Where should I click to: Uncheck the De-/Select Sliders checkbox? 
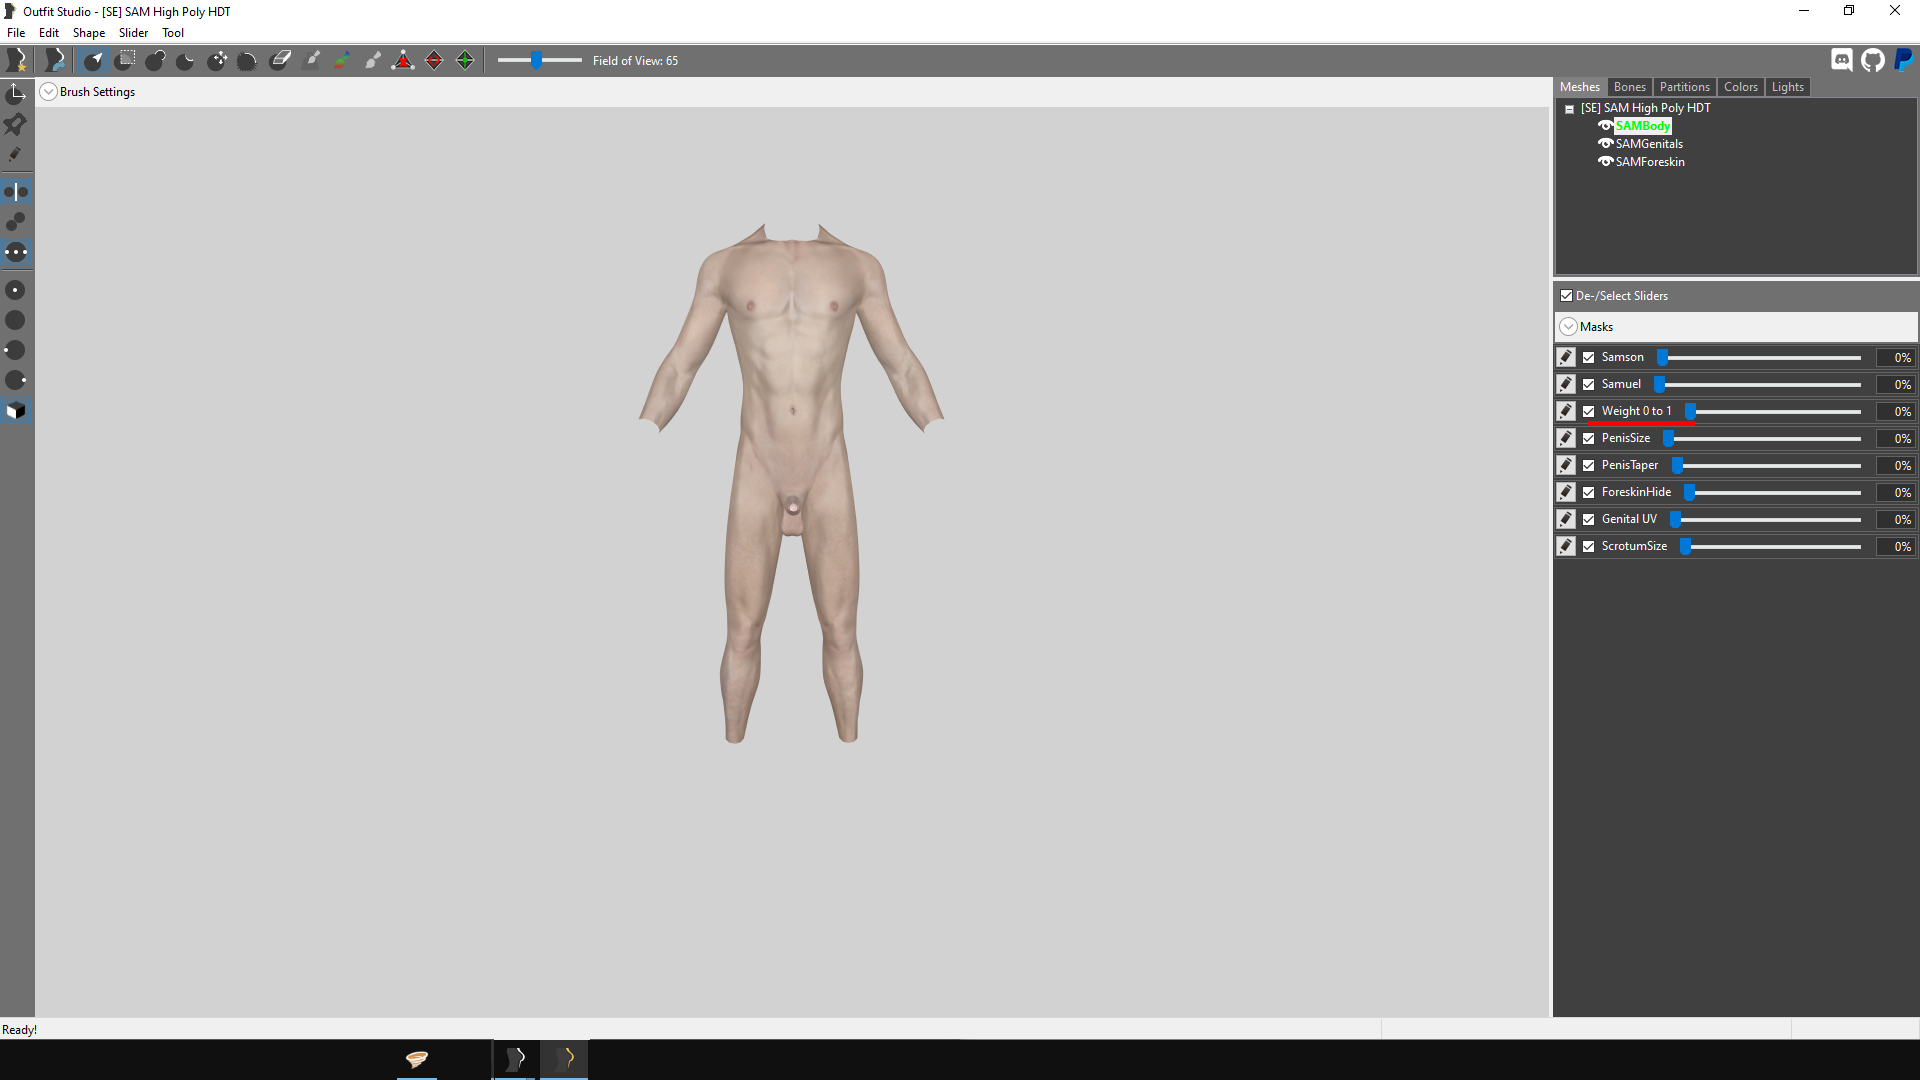coord(1566,296)
